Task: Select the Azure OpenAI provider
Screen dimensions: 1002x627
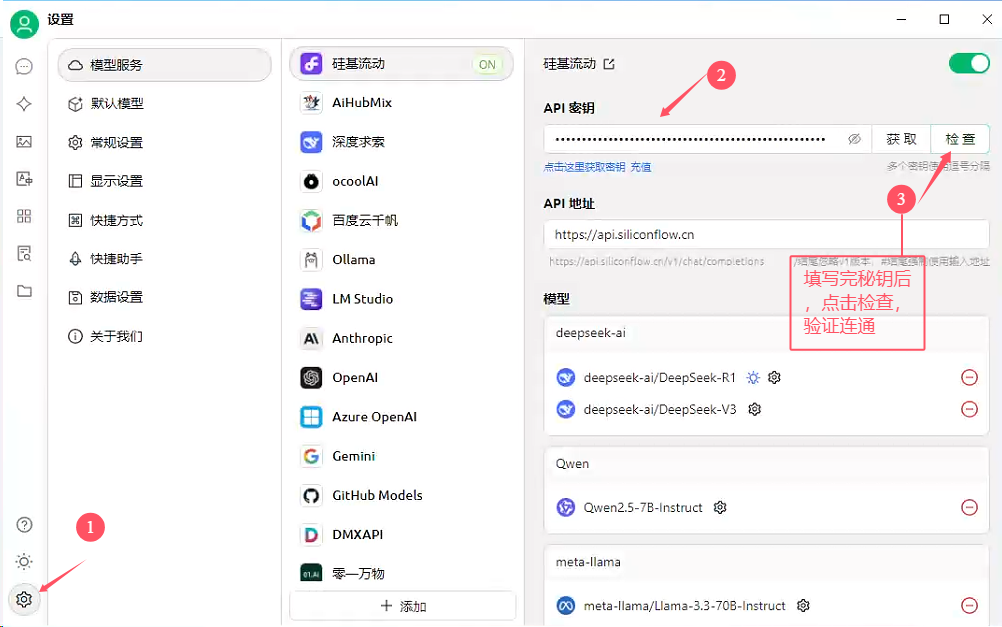Action: click(x=402, y=417)
